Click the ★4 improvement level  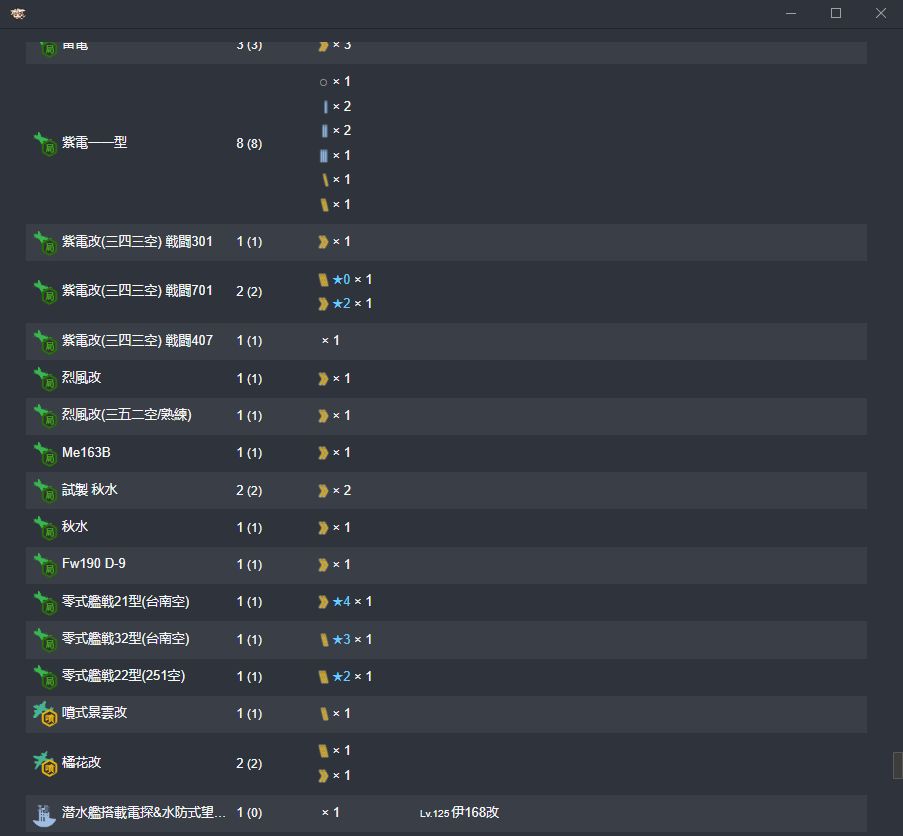tap(342, 602)
